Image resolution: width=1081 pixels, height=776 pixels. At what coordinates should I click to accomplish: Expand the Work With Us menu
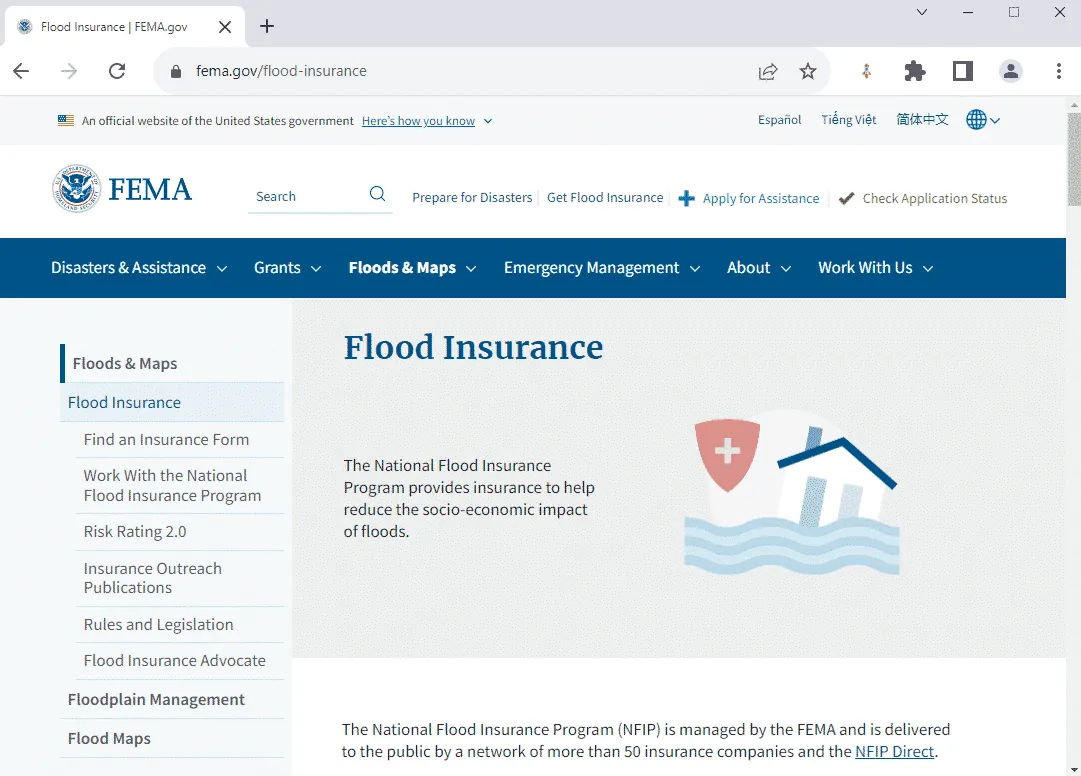pyautogui.click(x=876, y=268)
